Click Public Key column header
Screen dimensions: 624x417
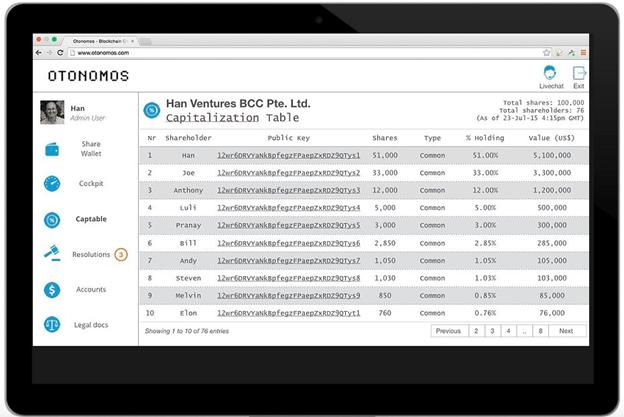pos(289,138)
